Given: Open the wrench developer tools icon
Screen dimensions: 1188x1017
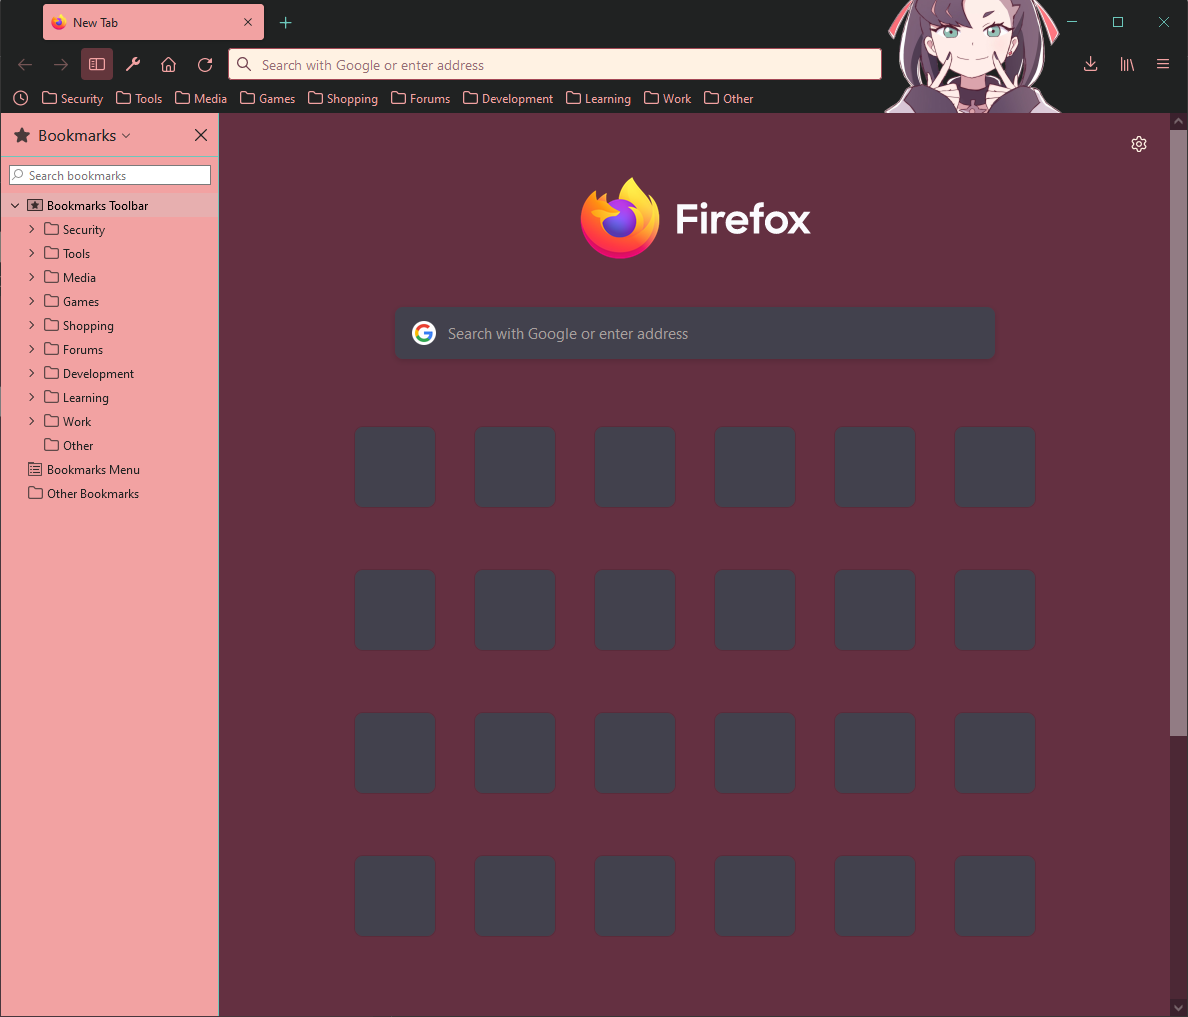Looking at the screenshot, I should (133, 64).
